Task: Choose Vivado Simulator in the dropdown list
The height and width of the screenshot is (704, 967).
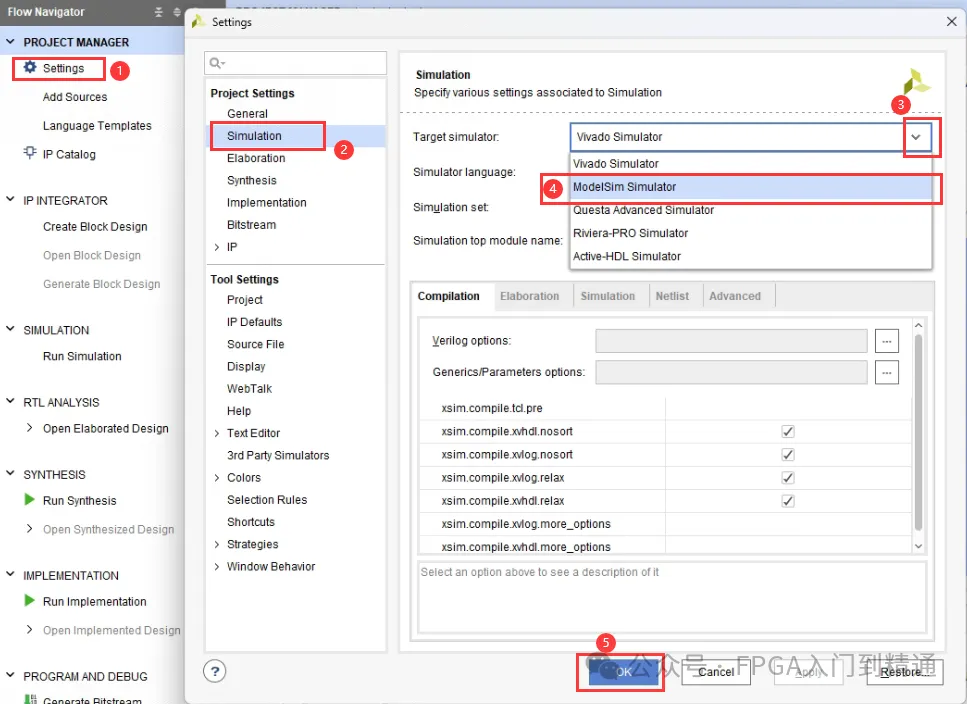Action: [751, 163]
